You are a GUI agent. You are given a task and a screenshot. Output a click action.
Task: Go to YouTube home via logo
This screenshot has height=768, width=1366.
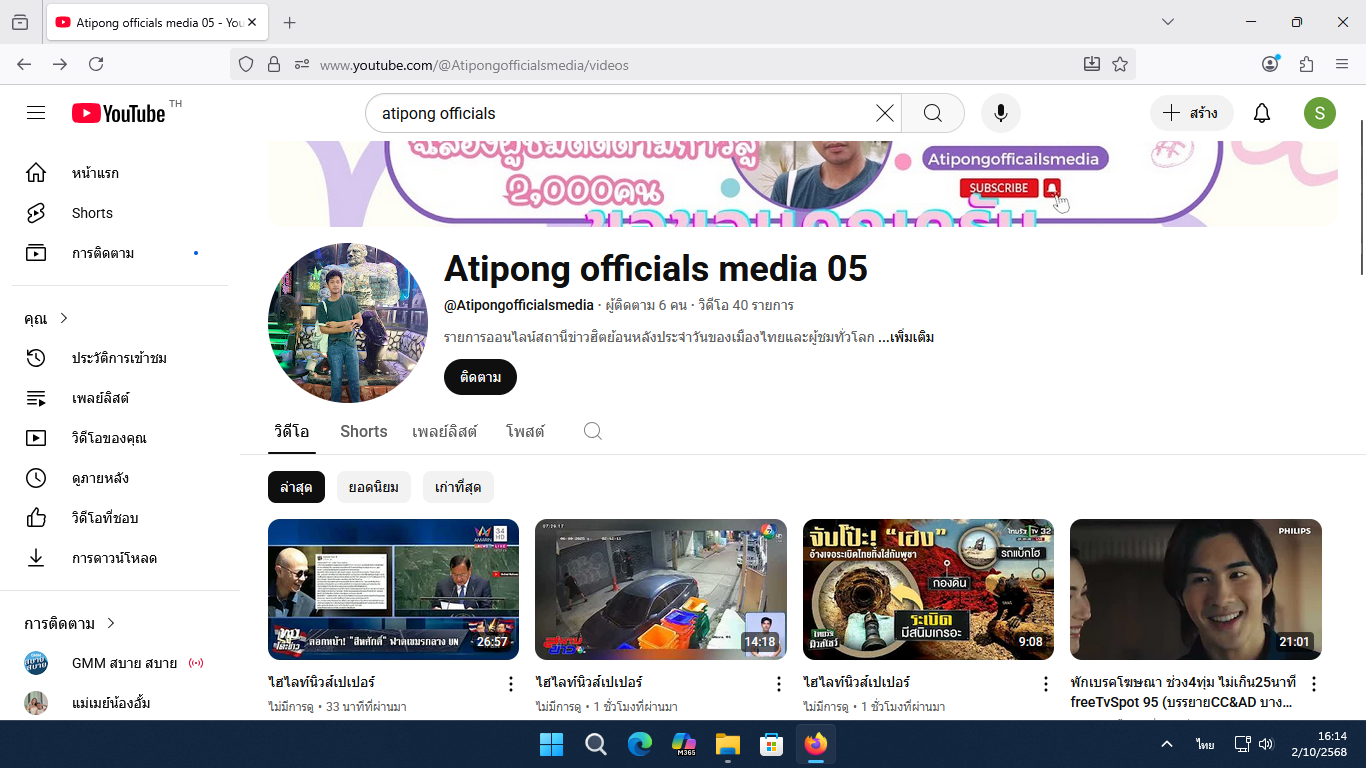tap(119, 113)
